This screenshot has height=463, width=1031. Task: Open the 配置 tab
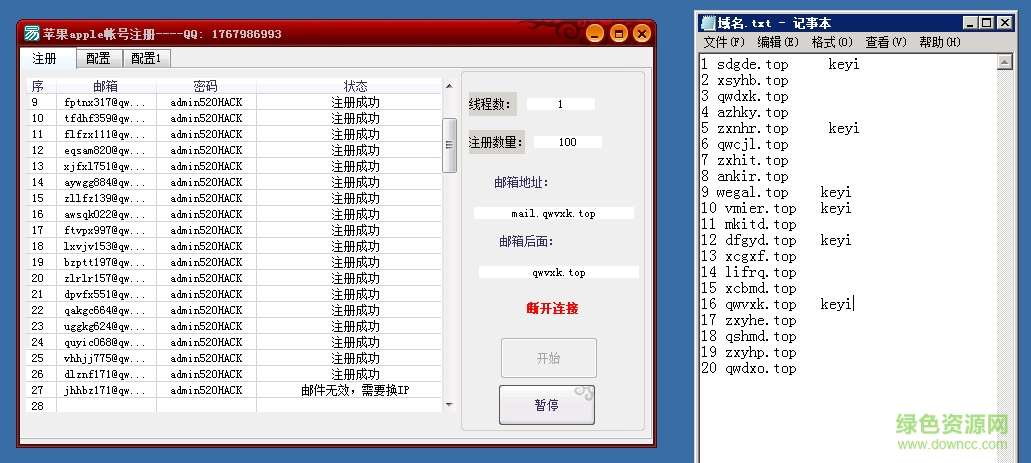pos(99,58)
